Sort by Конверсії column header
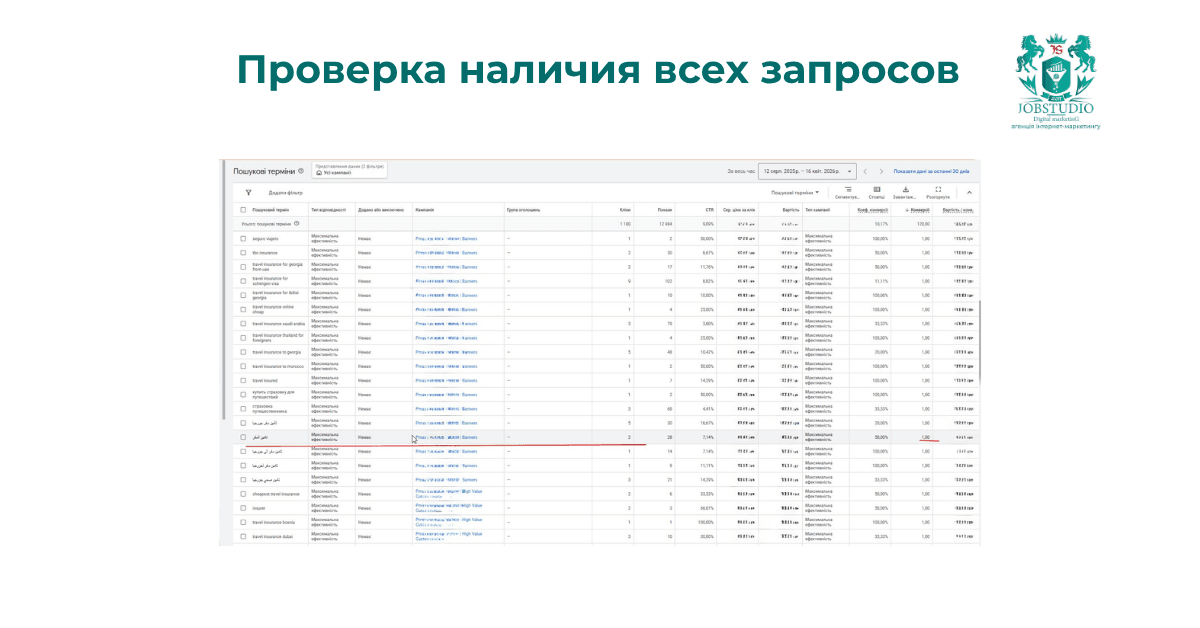This screenshot has height=628, width=1200. click(918, 210)
